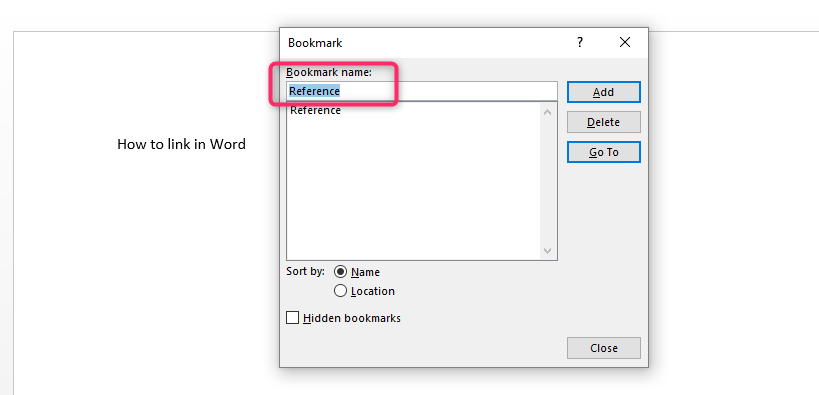Click the Go To button
Viewport: 819px width, 395px height.
[603, 152]
